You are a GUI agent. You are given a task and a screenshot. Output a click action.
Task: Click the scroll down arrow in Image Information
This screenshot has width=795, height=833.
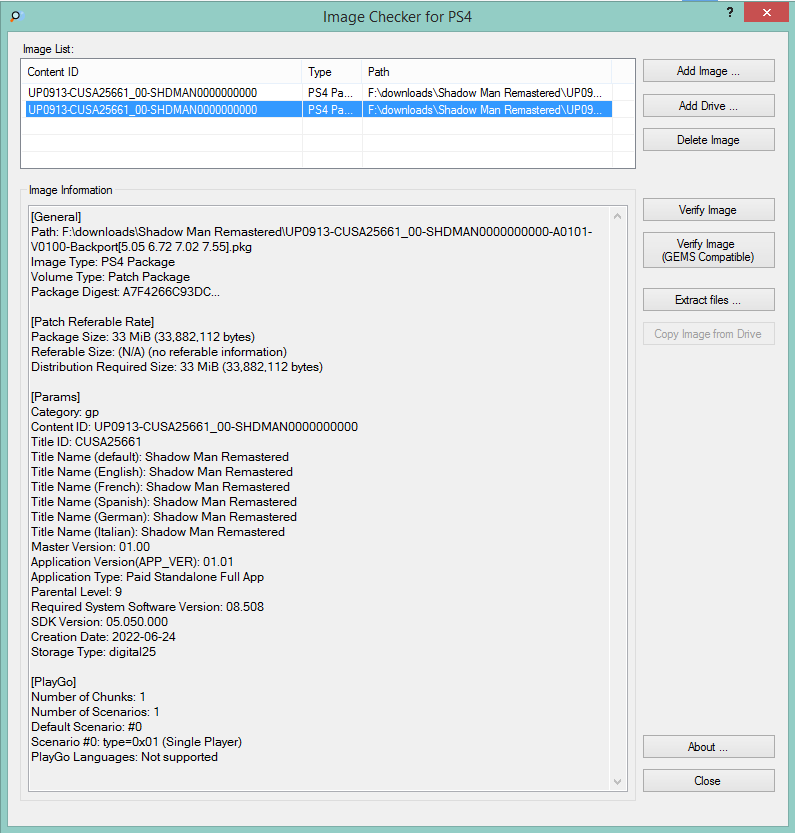pos(618,781)
